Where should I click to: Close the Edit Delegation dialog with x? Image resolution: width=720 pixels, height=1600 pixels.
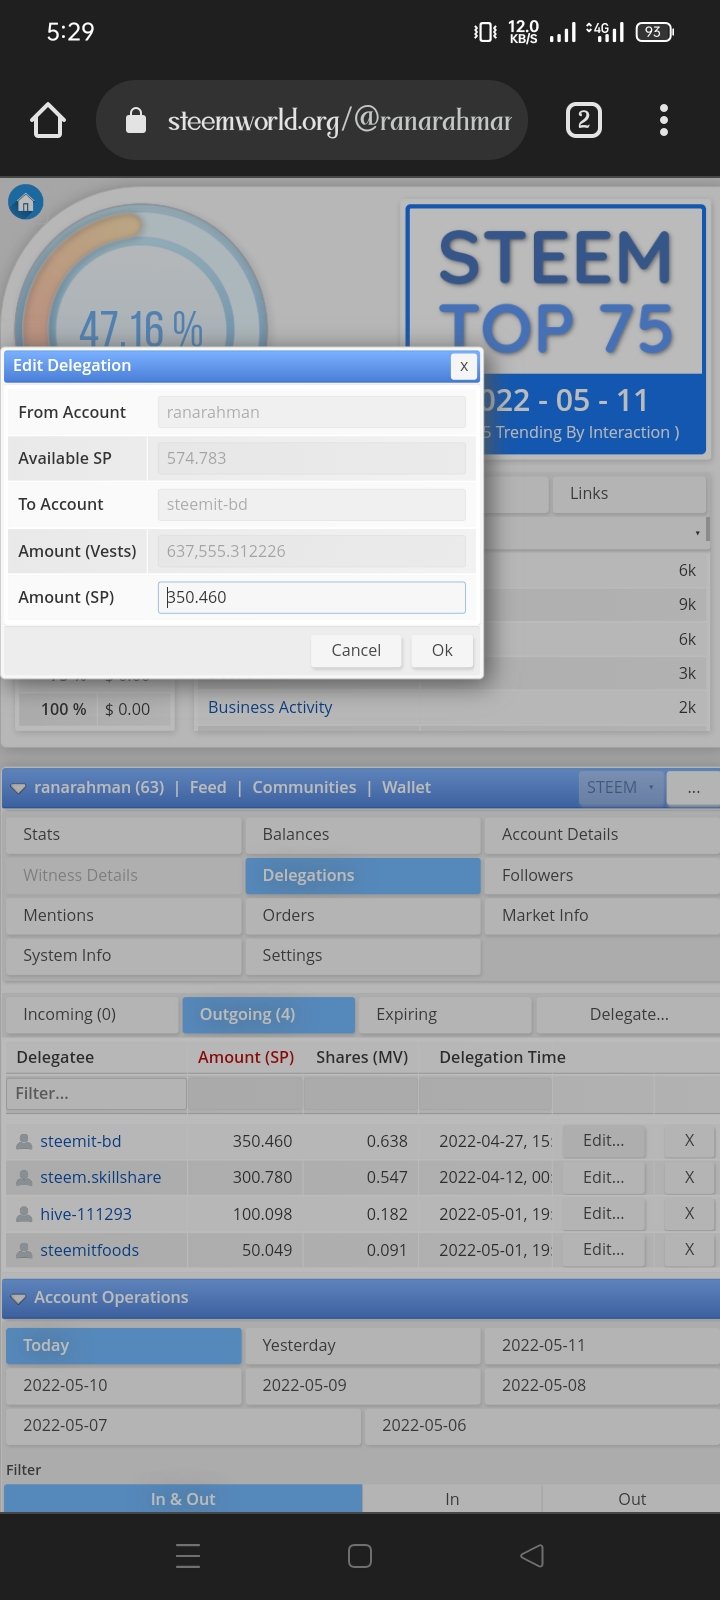click(463, 366)
